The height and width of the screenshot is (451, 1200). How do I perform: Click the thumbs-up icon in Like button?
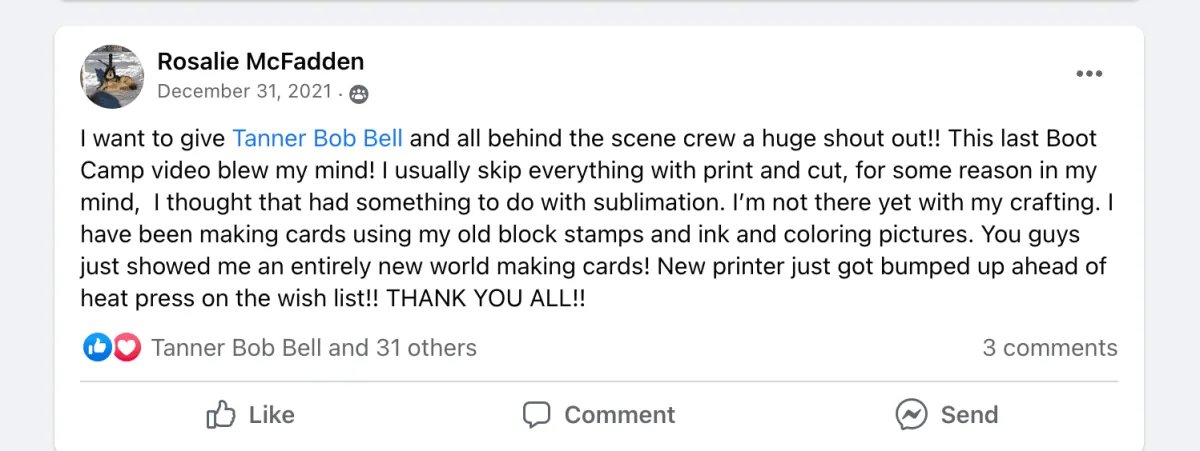pyautogui.click(x=219, y=414)
